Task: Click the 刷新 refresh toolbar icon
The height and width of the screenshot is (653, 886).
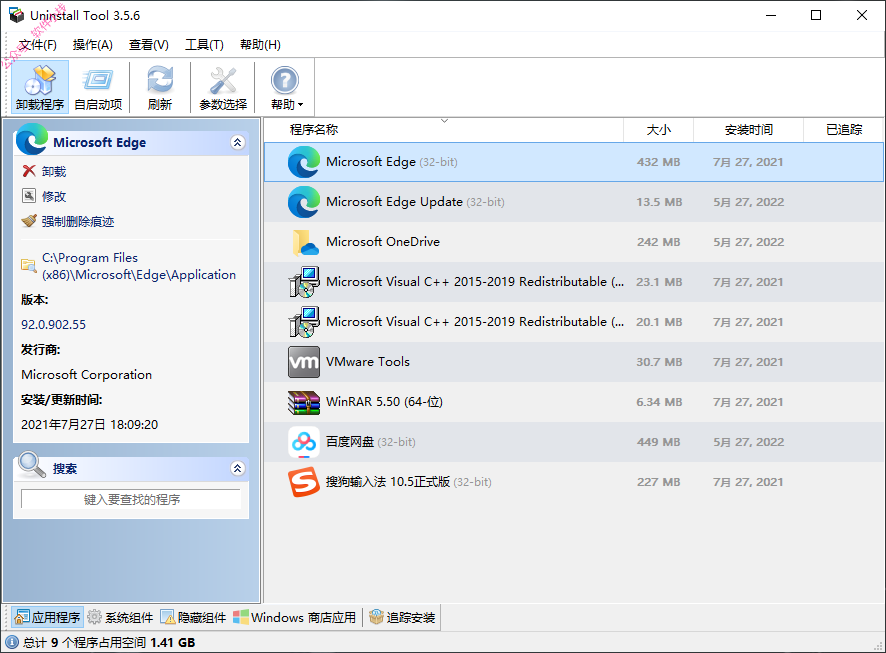Action: pos(160,87)
